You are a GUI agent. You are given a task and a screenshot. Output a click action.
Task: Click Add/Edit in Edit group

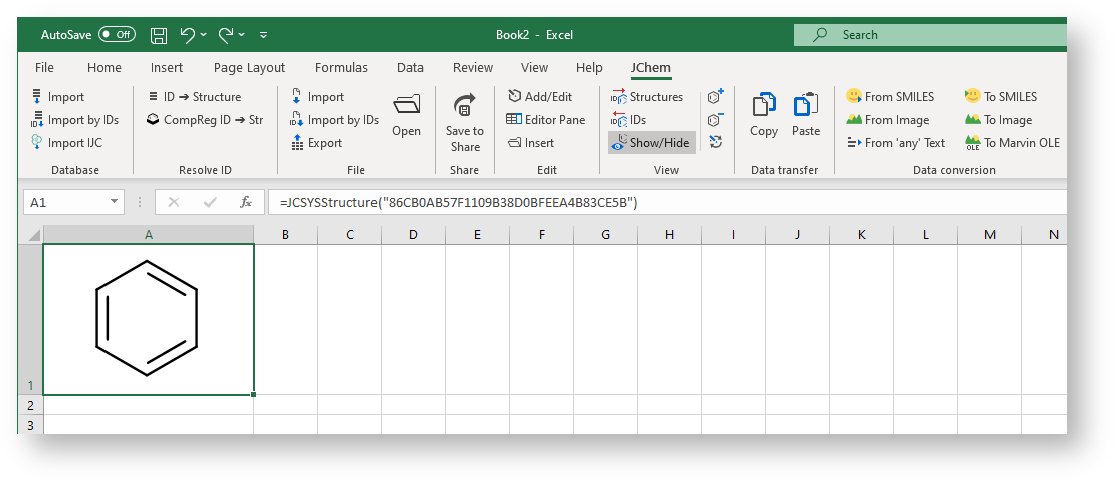540,97
